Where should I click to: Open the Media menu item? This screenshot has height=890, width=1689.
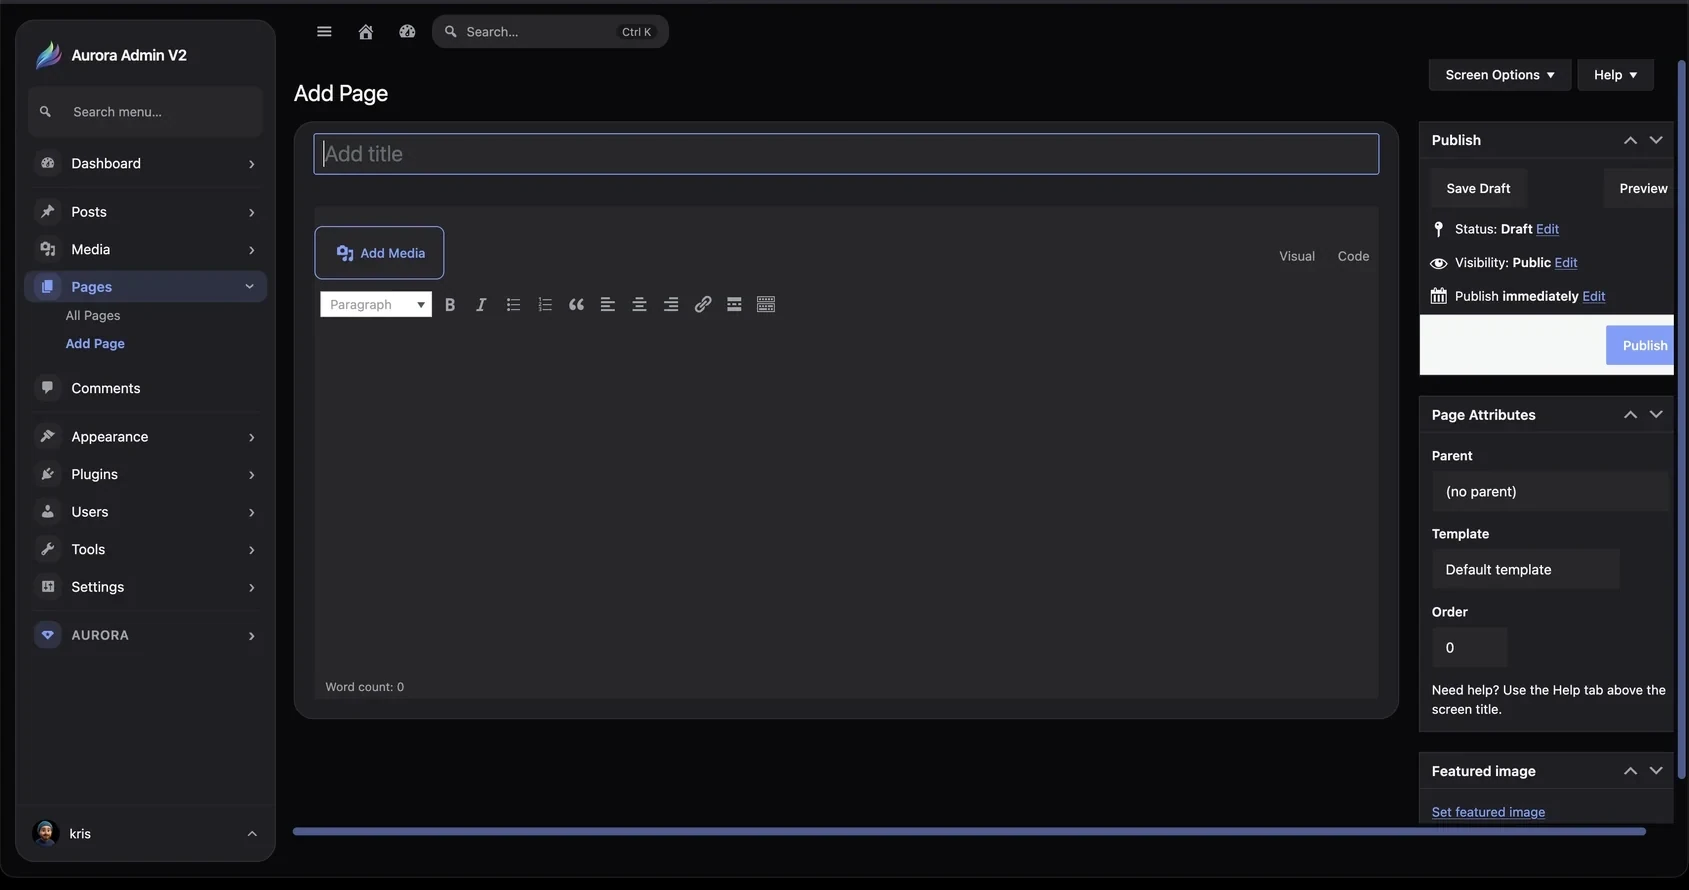click(146, 249)
